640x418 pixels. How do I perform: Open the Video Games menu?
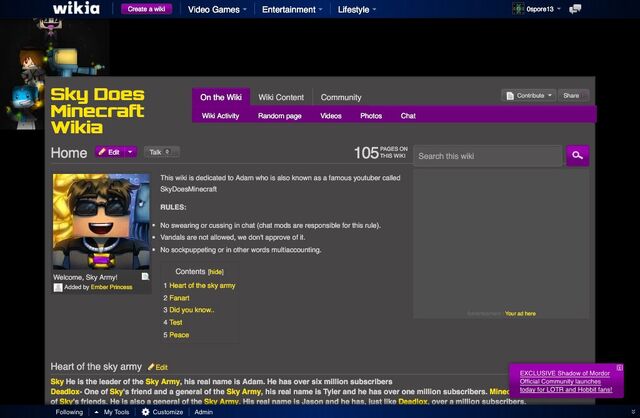[x=217, y=9]
